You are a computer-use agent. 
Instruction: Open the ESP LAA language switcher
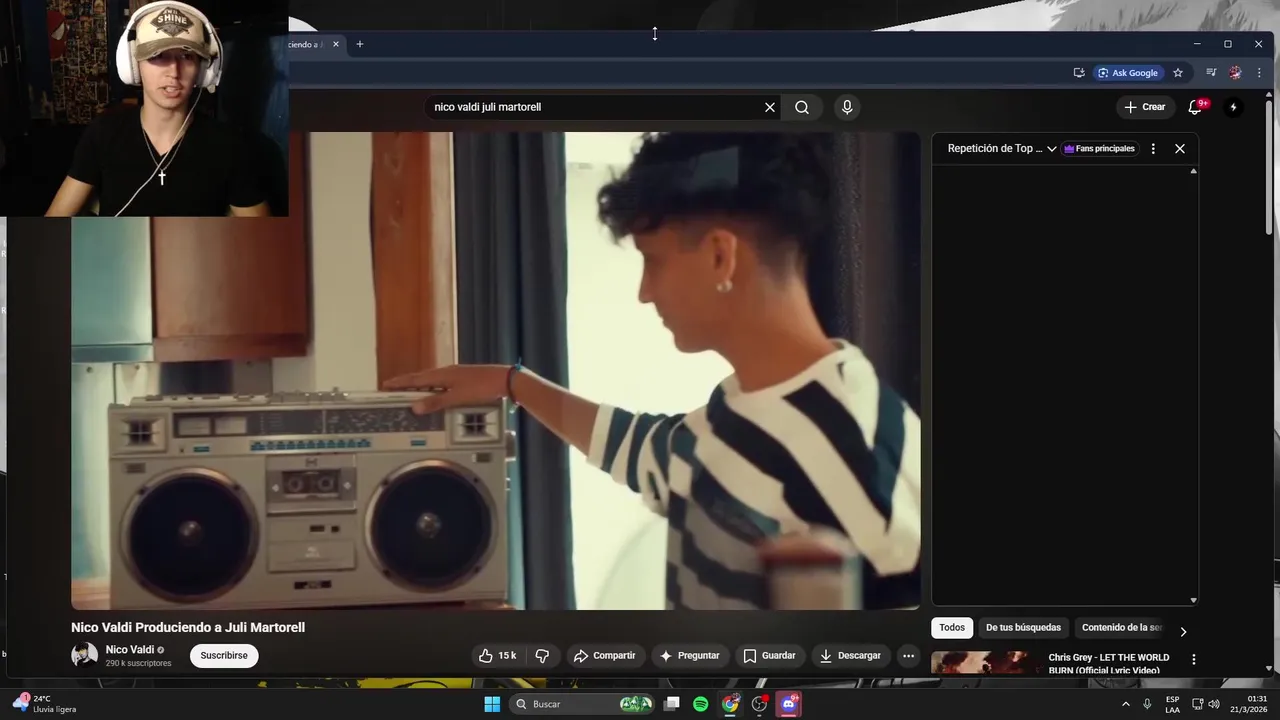[x=1172, y=704]
